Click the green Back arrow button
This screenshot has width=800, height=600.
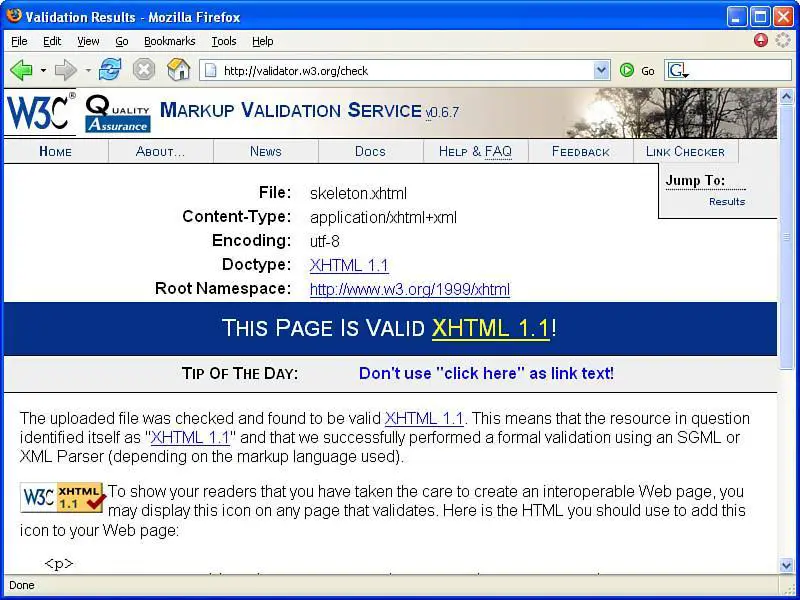tap(21, 70)
